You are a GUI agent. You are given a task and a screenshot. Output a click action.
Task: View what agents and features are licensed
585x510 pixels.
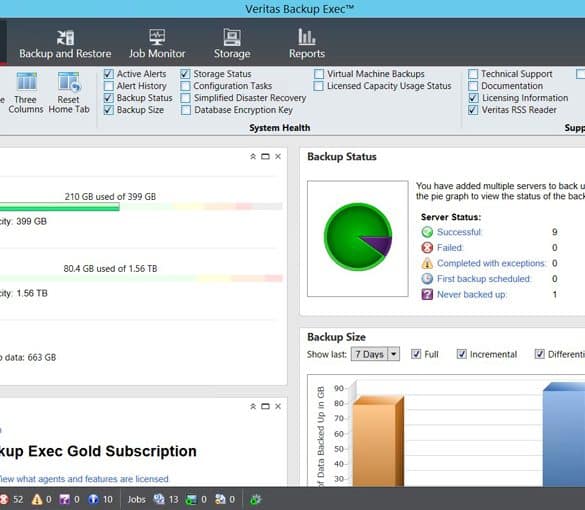(84, 479)
